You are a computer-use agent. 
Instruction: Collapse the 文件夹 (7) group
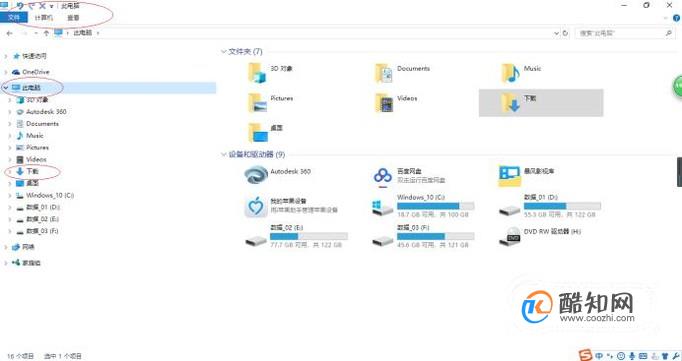point(224,52)
